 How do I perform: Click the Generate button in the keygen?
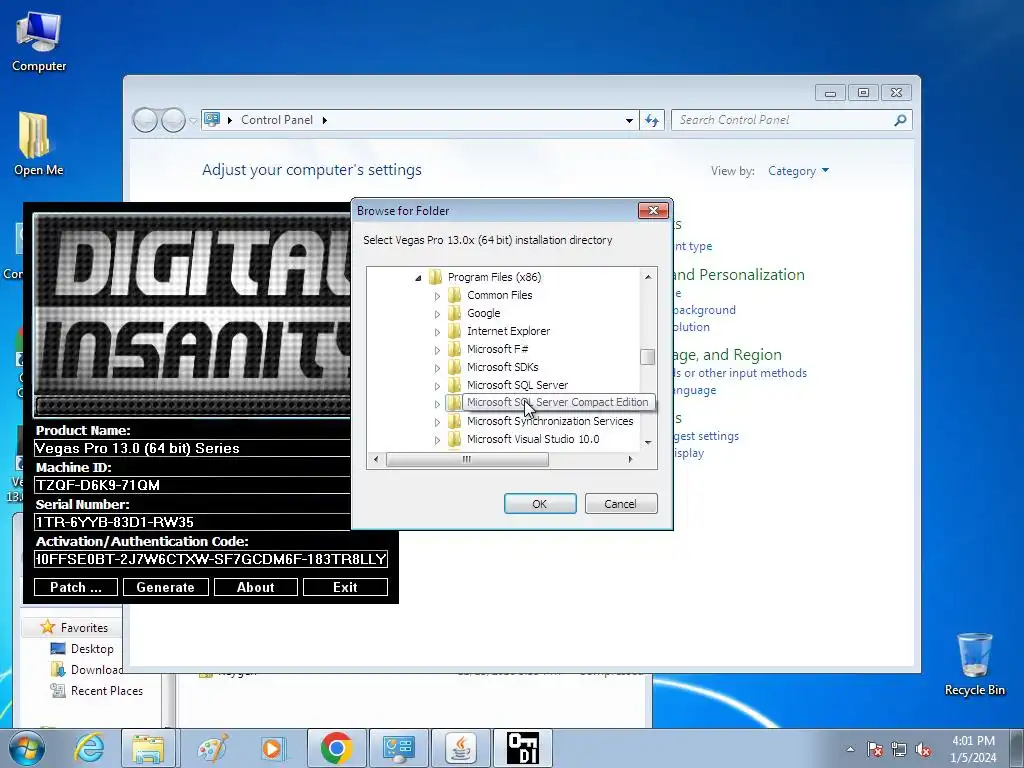165,587
